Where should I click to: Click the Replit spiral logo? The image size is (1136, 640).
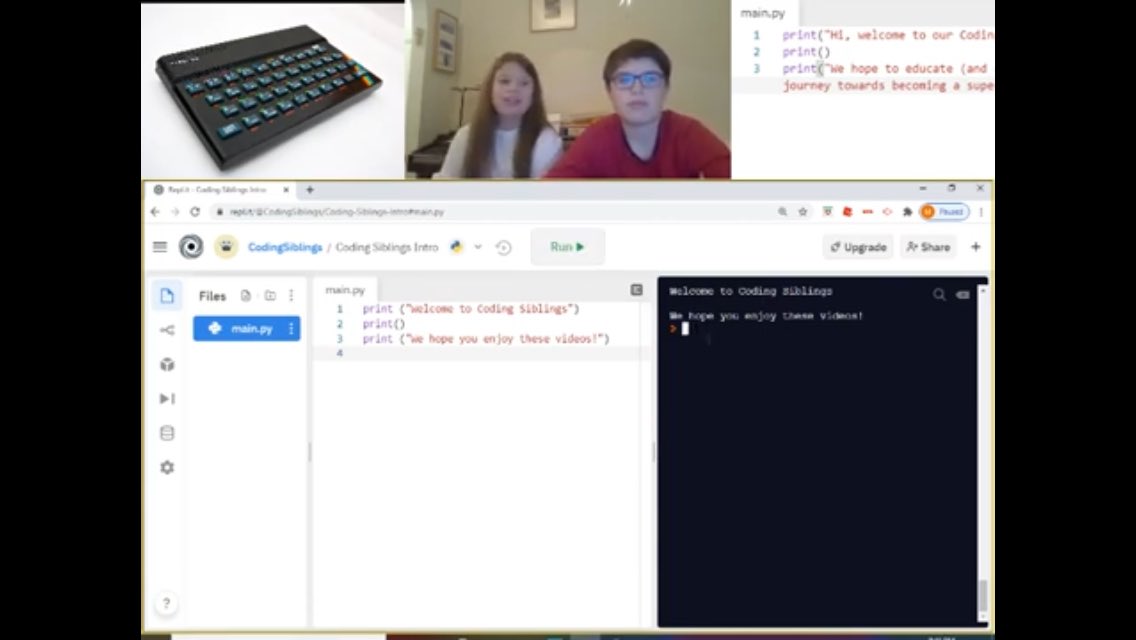(x=191, y=247)
